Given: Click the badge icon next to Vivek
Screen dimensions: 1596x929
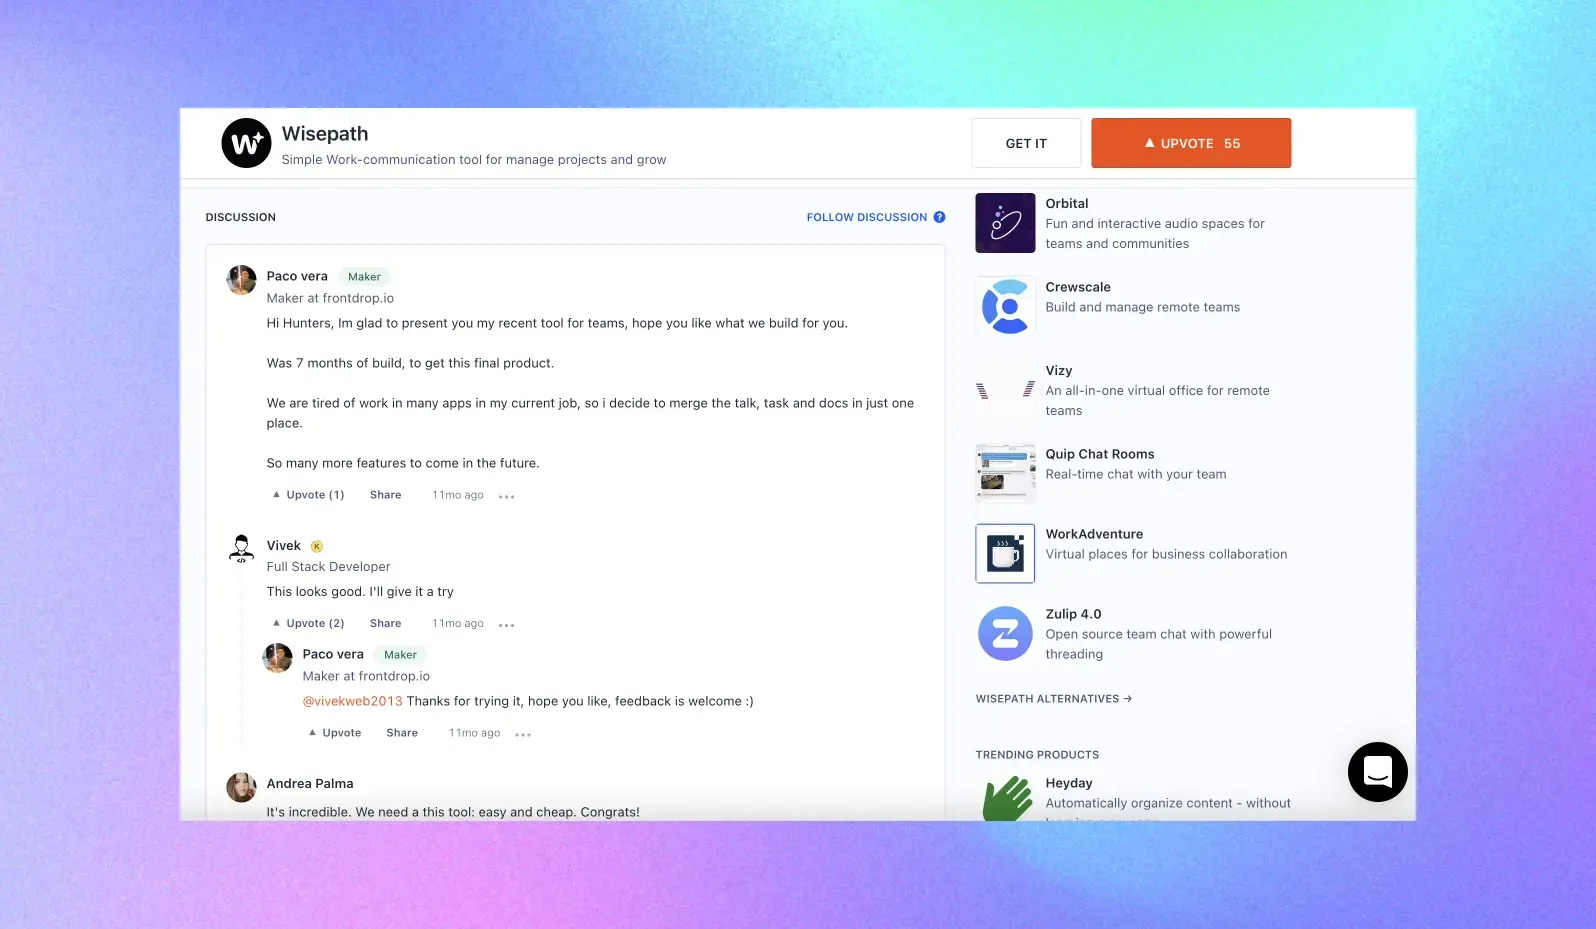Looking at the screenshot, I should pyautogui.click(x=317, y=546).
